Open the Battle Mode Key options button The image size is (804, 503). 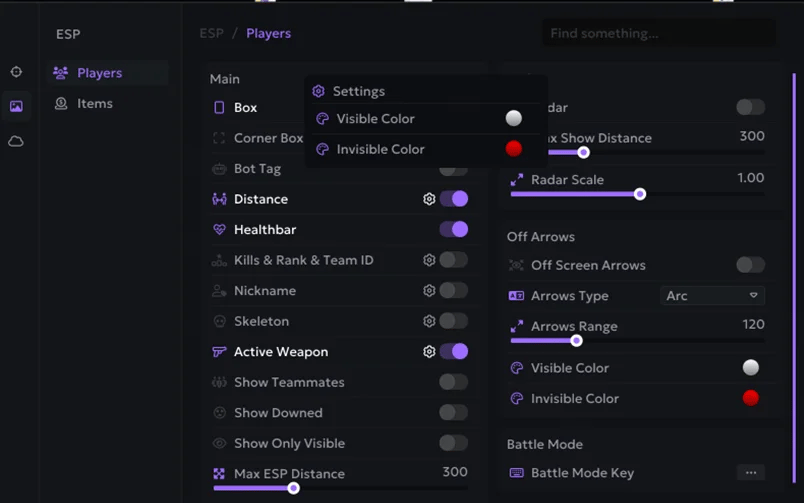[750, 473]
